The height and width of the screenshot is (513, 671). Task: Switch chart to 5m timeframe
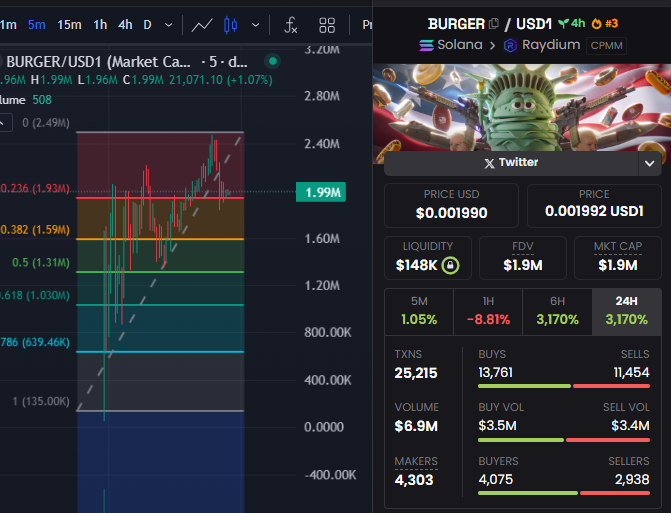36,25
